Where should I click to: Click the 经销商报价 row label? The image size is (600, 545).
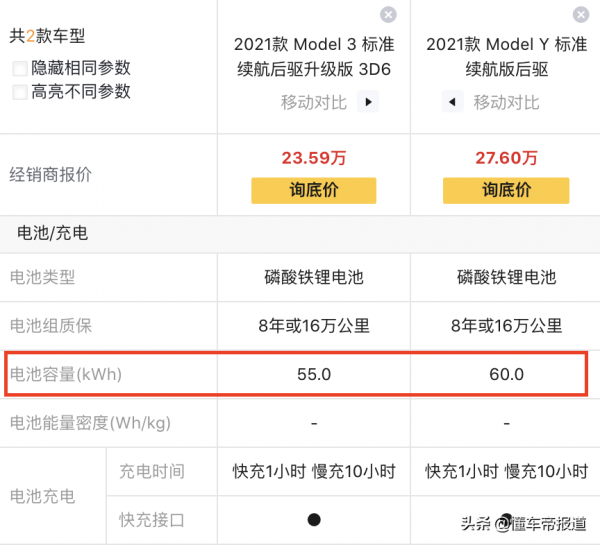[x=51, y=174]
